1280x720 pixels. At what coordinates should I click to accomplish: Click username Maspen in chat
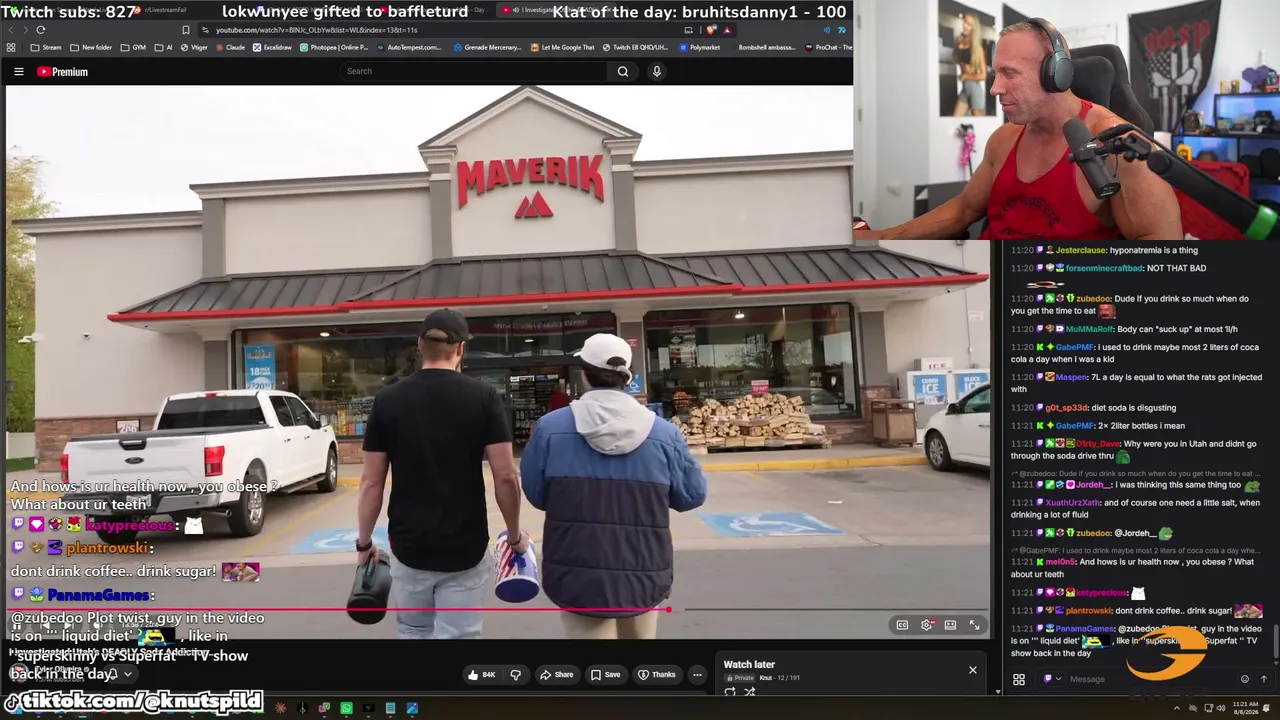click(1071, 377)
